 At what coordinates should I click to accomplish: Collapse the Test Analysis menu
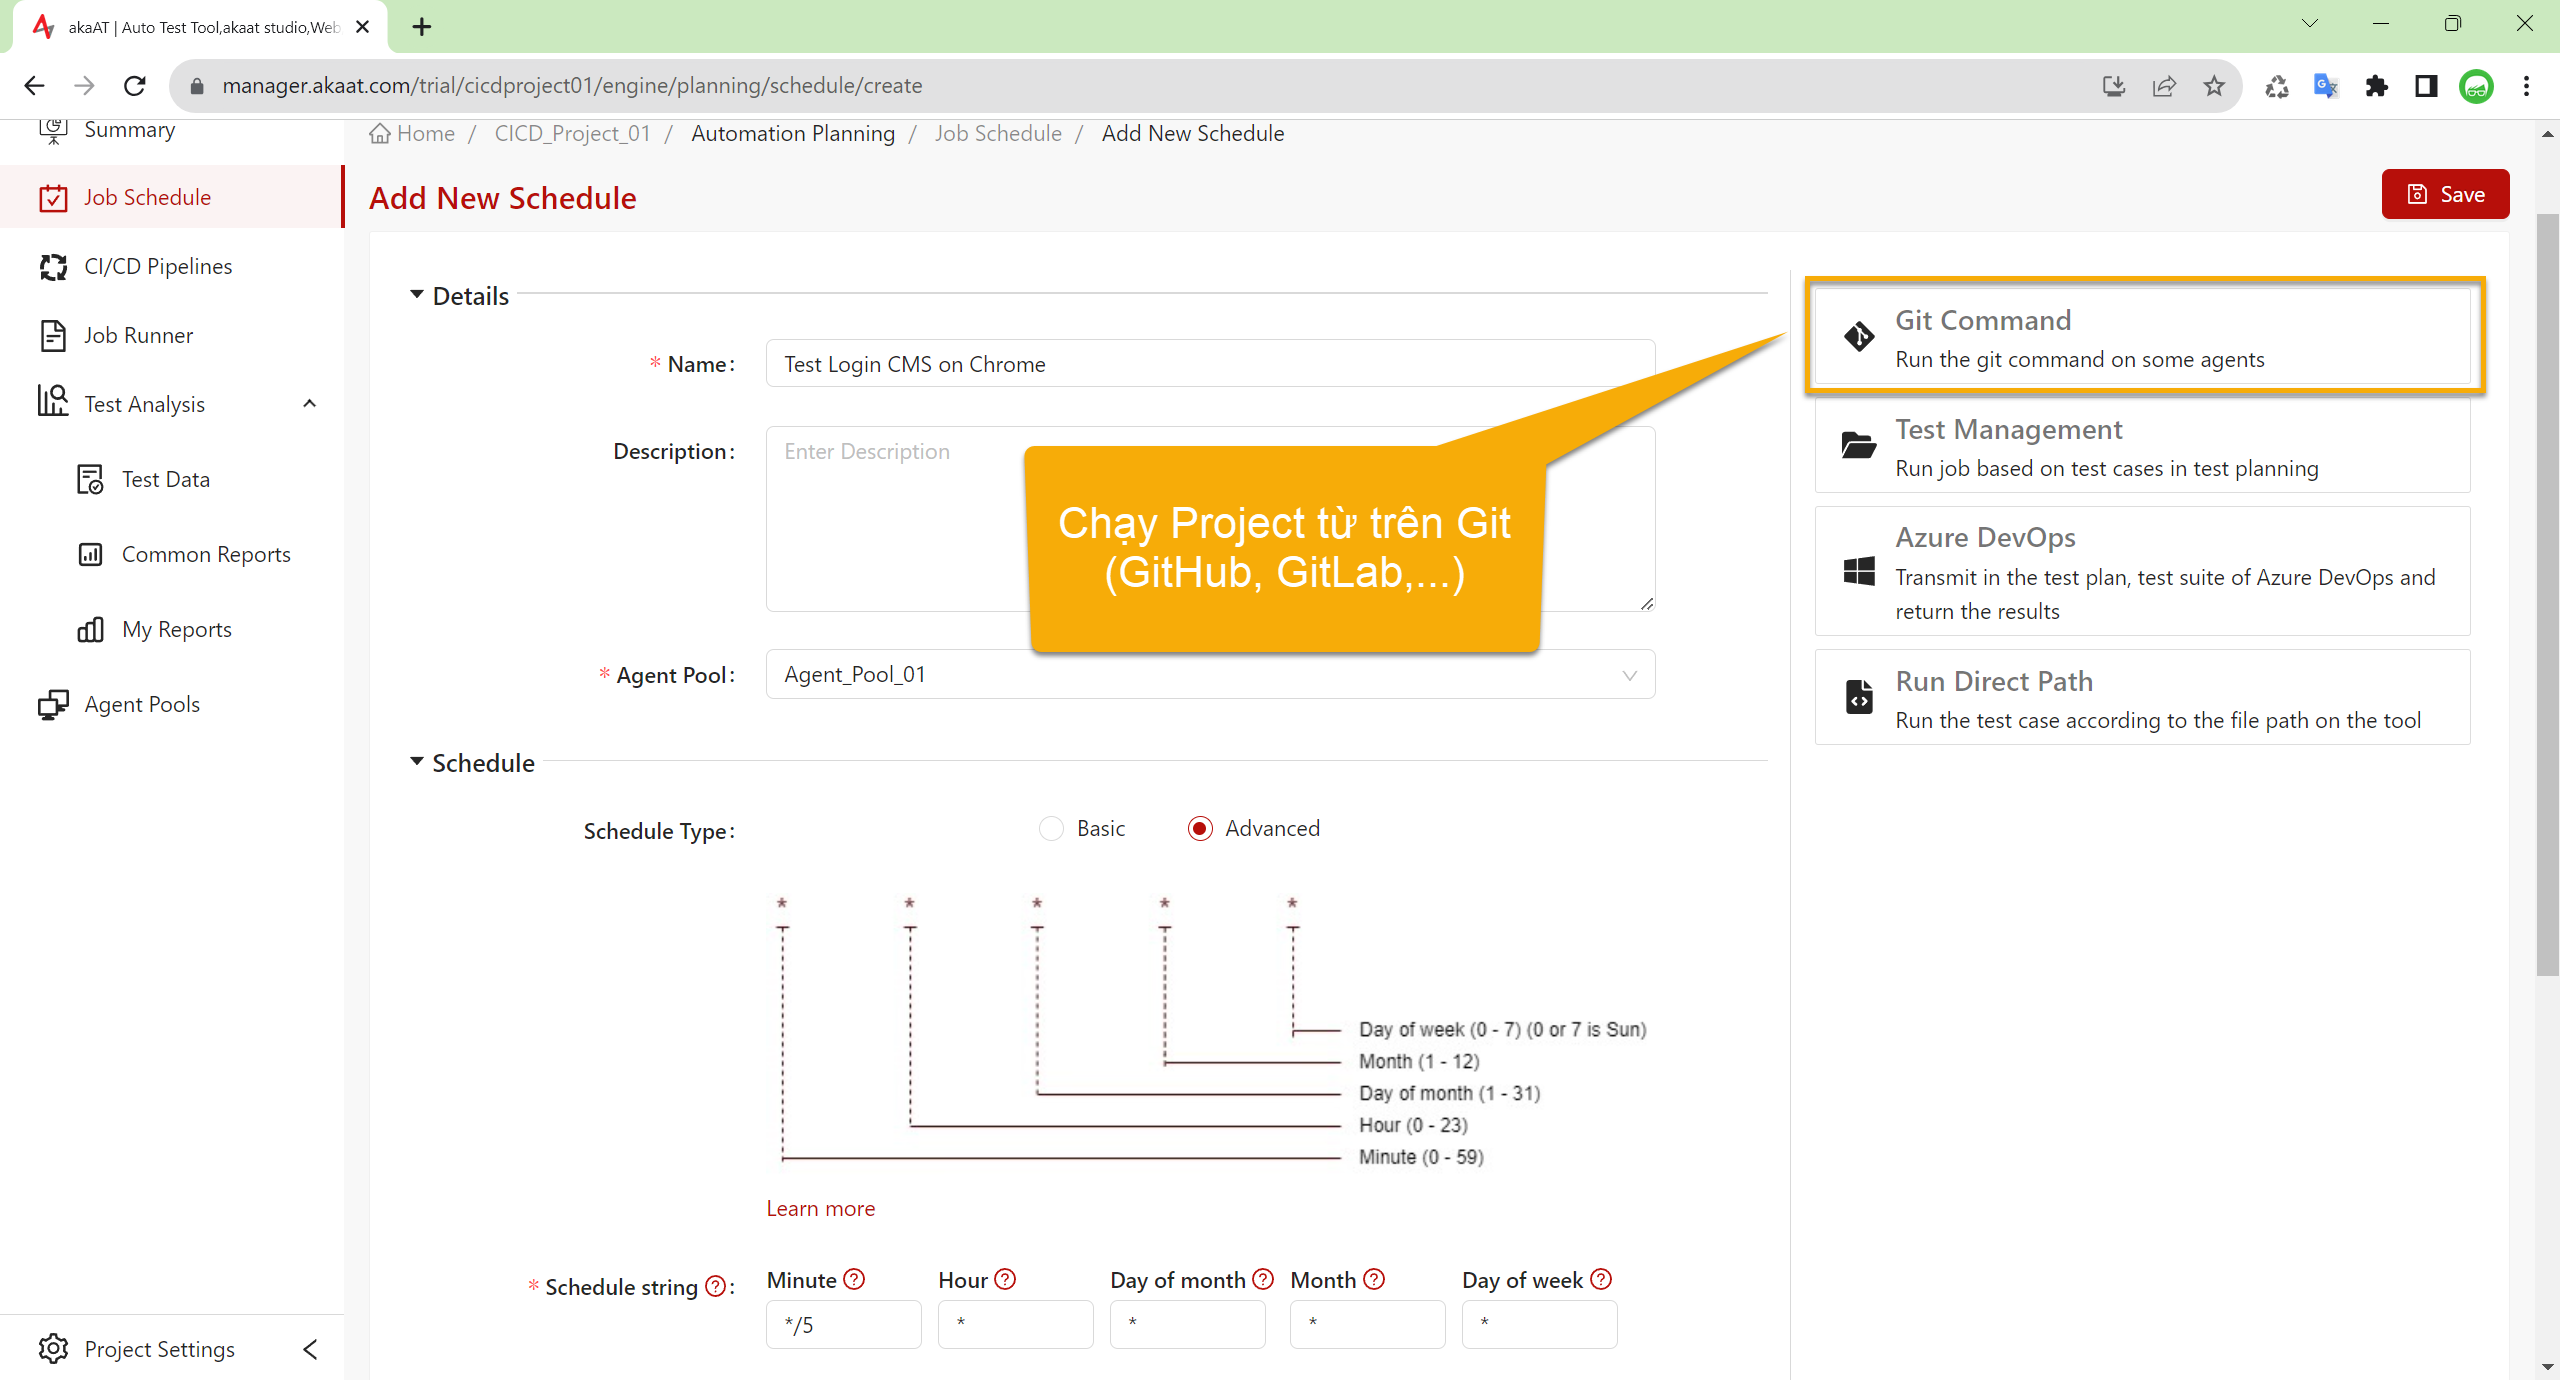pyautogui.click(x=310, y=404)
